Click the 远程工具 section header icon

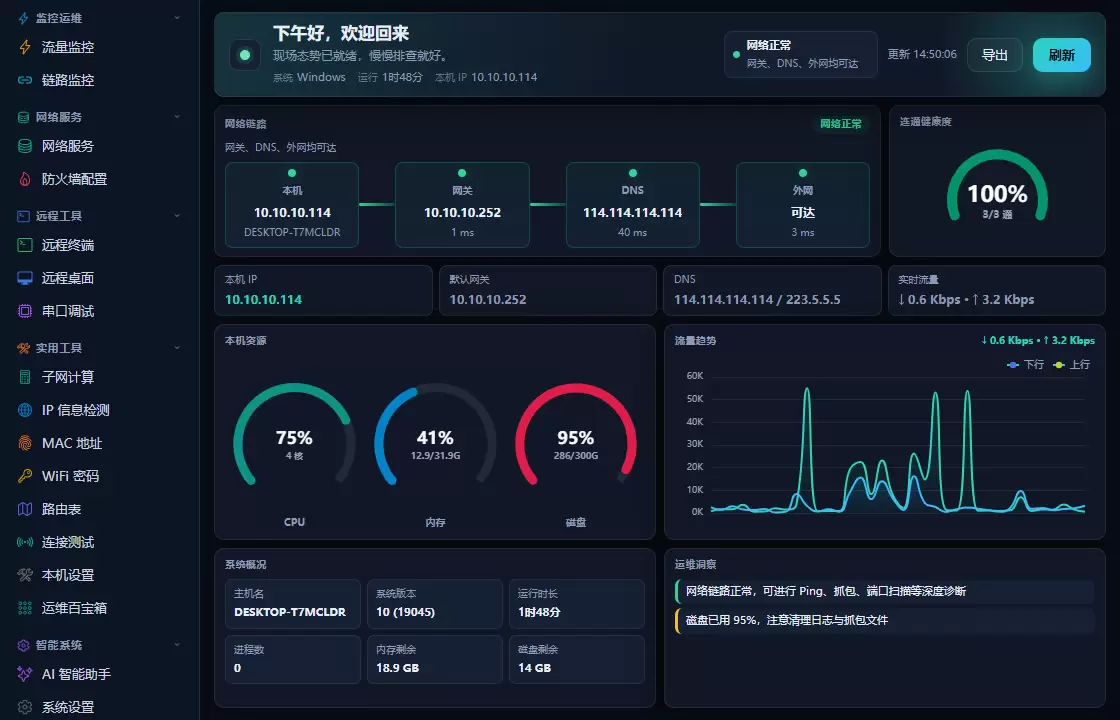[23, 216]
